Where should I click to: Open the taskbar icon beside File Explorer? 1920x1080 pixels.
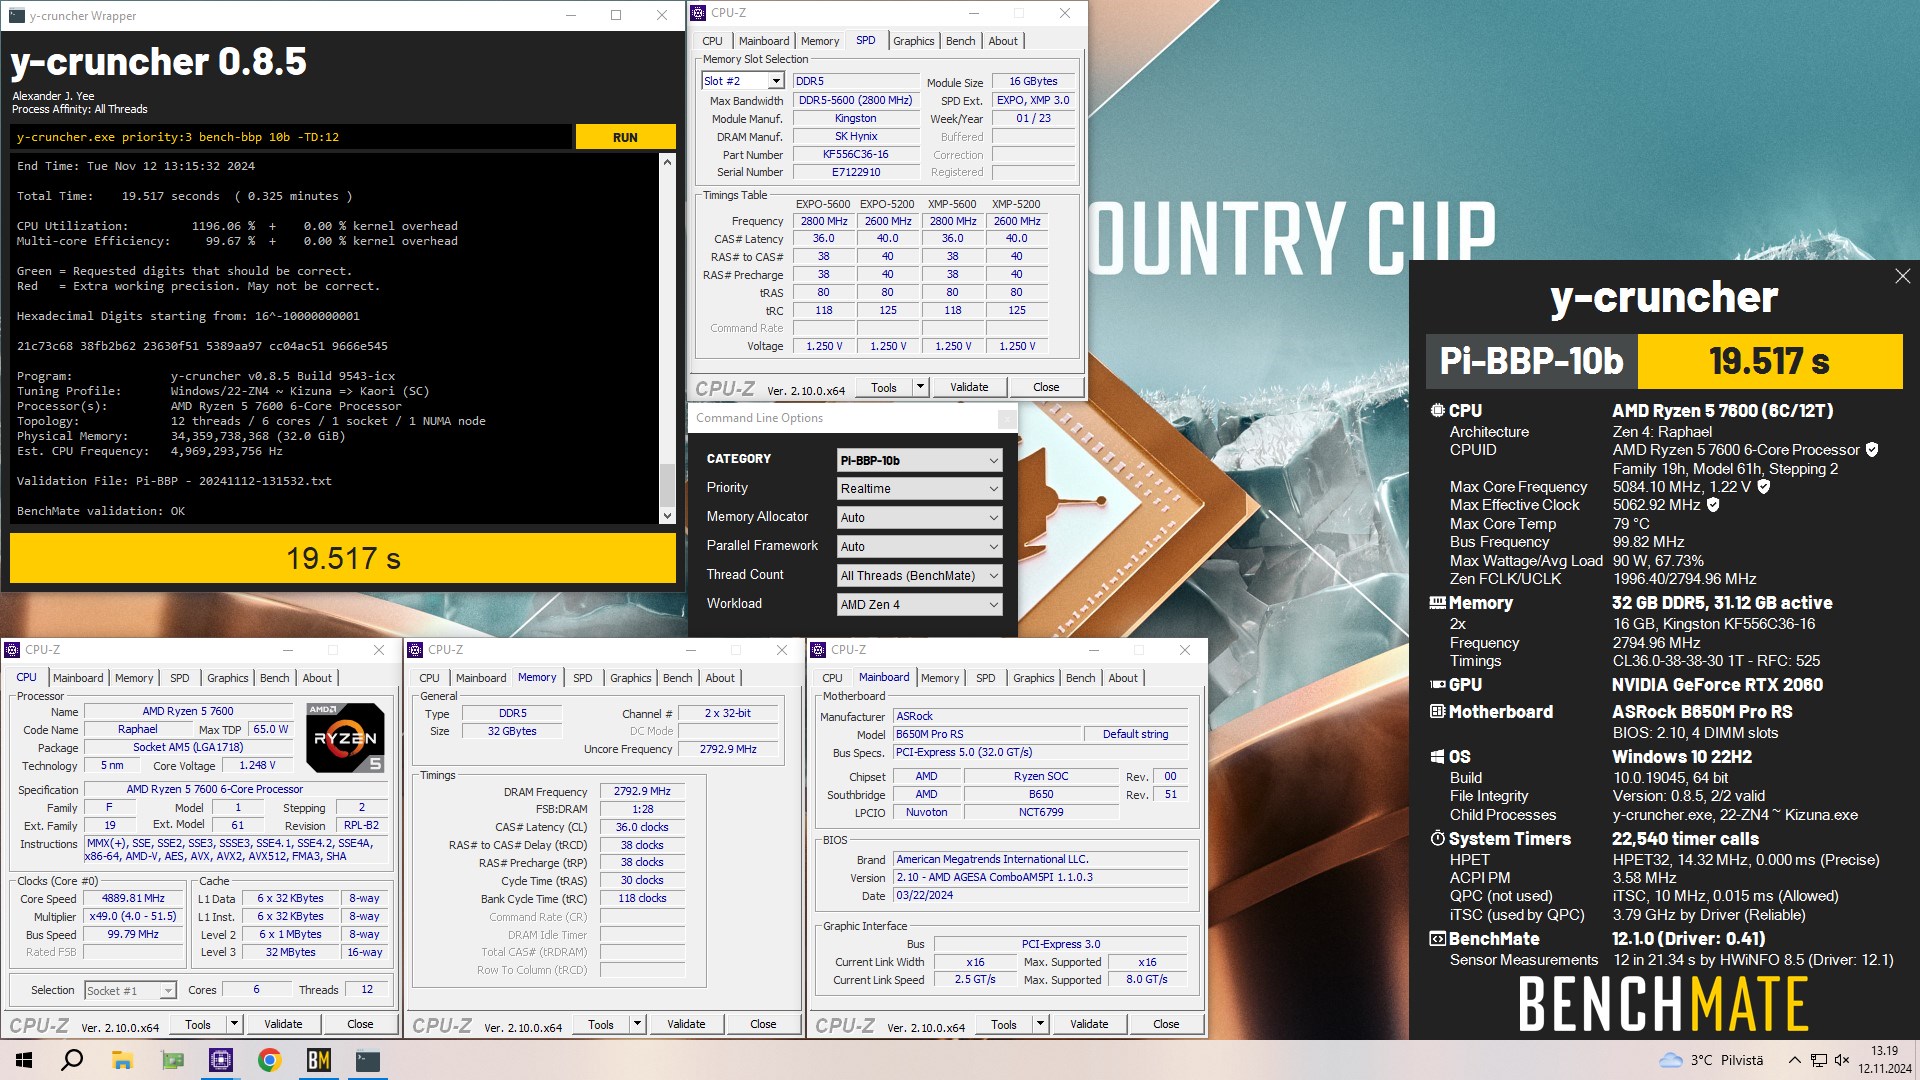point(172,1060)
